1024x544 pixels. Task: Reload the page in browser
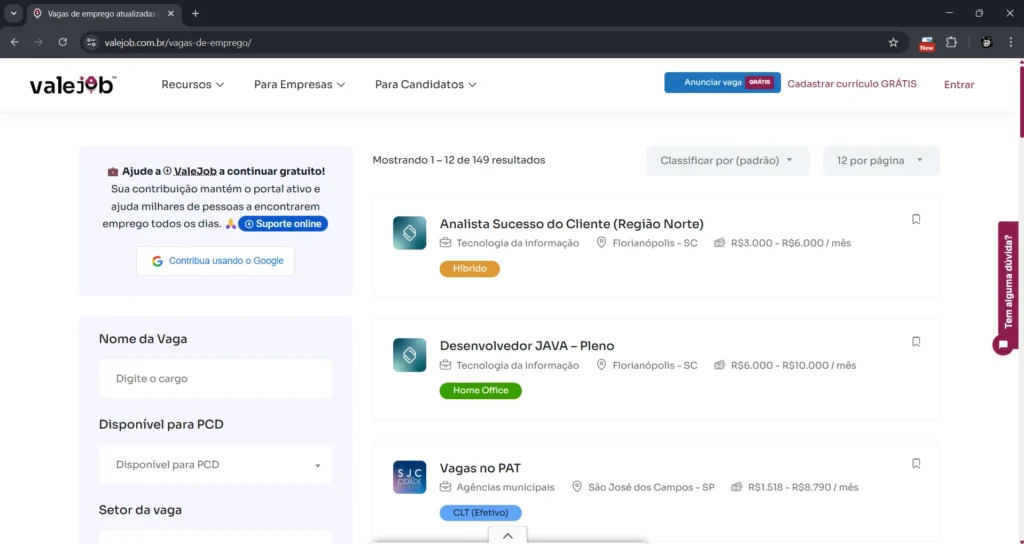63,42
